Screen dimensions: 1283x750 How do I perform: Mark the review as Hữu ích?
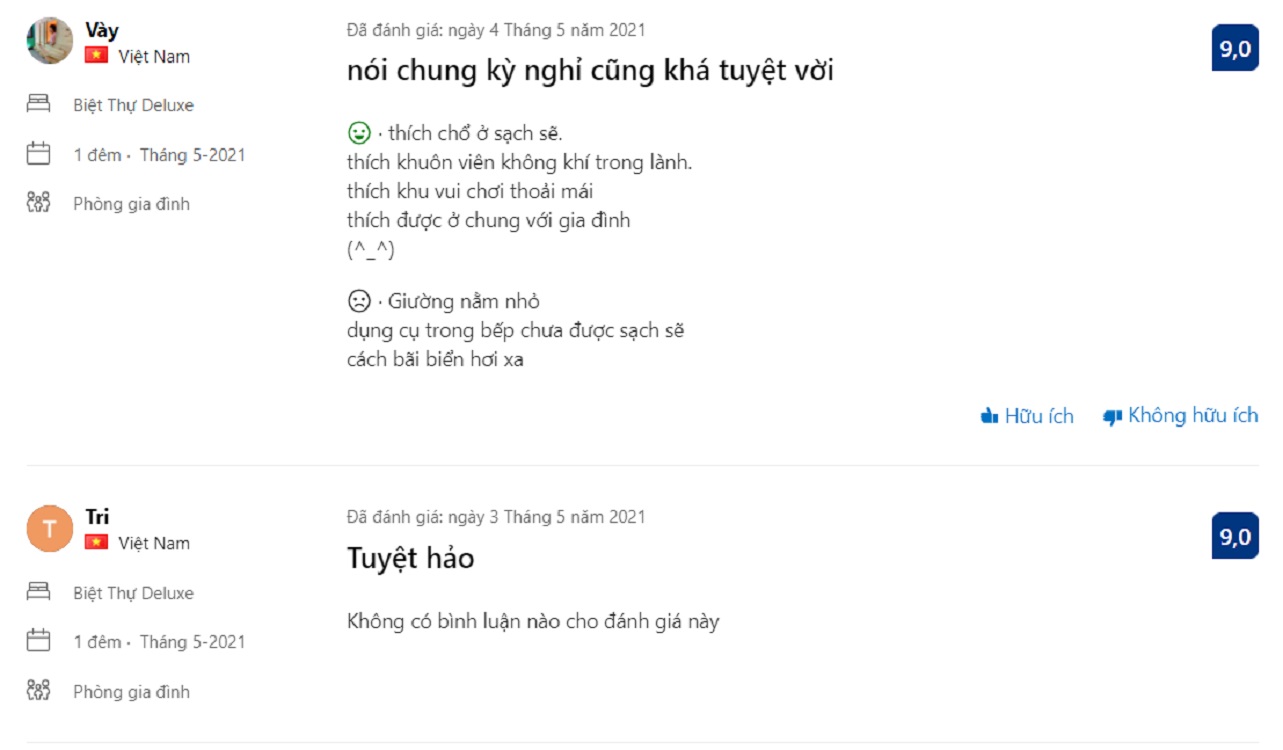coord(1027,416)
